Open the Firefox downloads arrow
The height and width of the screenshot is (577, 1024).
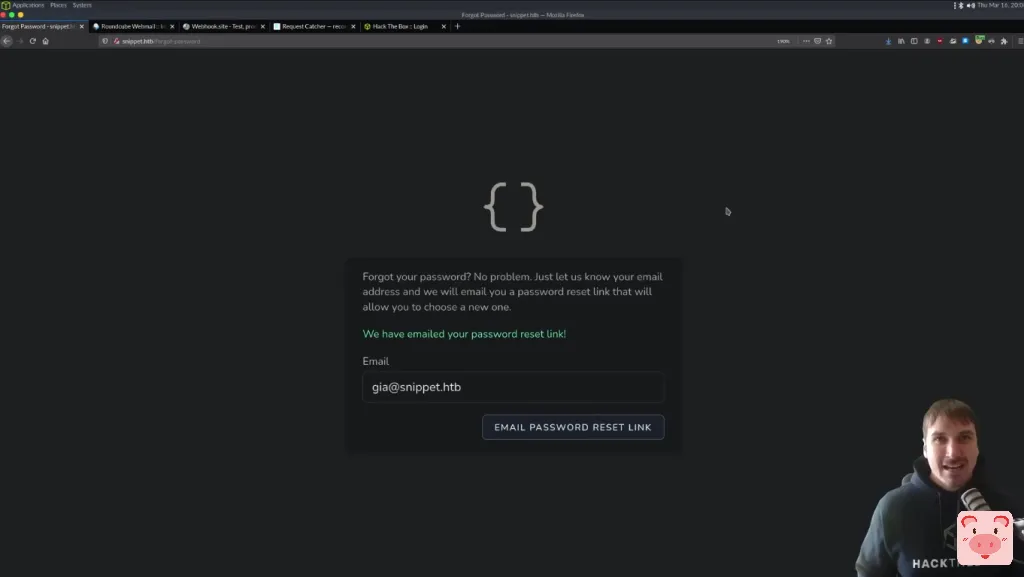[888, 41]
